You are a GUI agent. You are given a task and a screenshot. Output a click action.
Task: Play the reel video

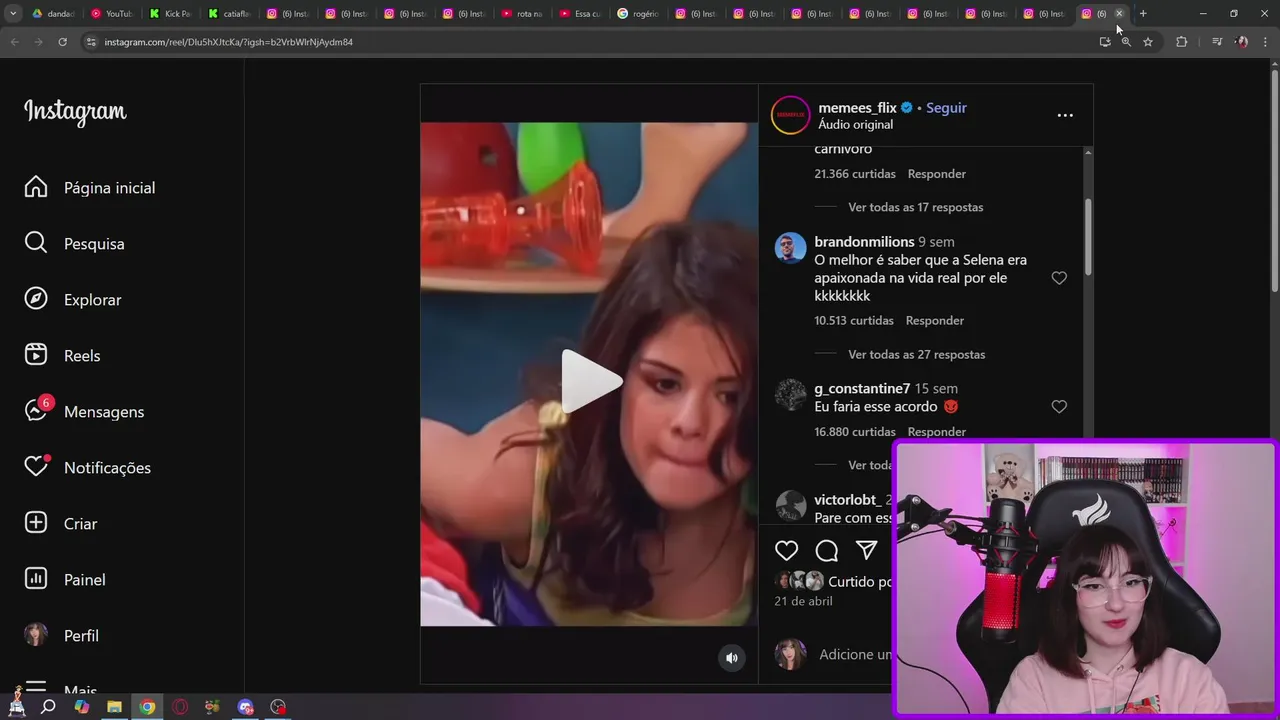coord(590,381)
